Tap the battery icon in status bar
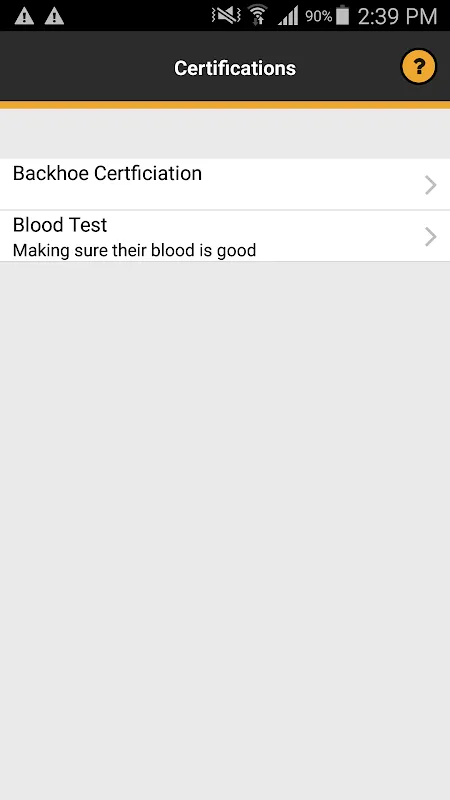 343,15
